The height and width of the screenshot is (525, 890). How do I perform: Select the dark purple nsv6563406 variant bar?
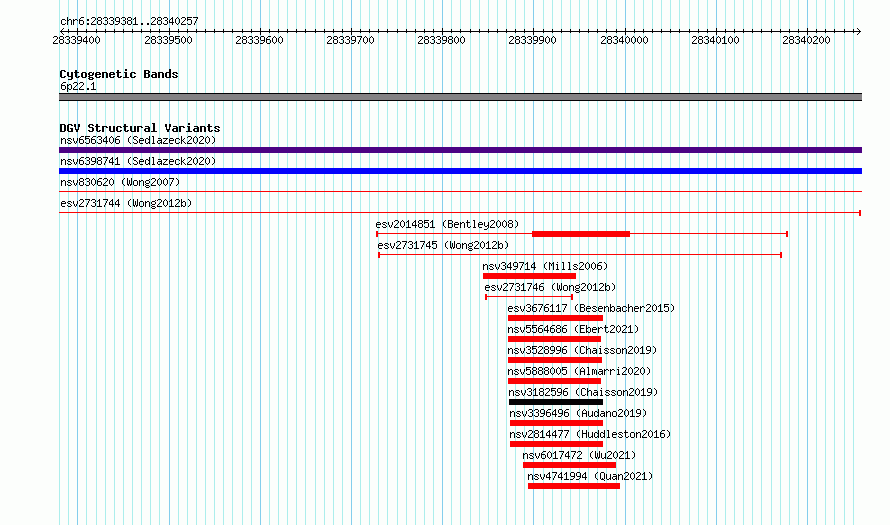[x=460, y=150]
